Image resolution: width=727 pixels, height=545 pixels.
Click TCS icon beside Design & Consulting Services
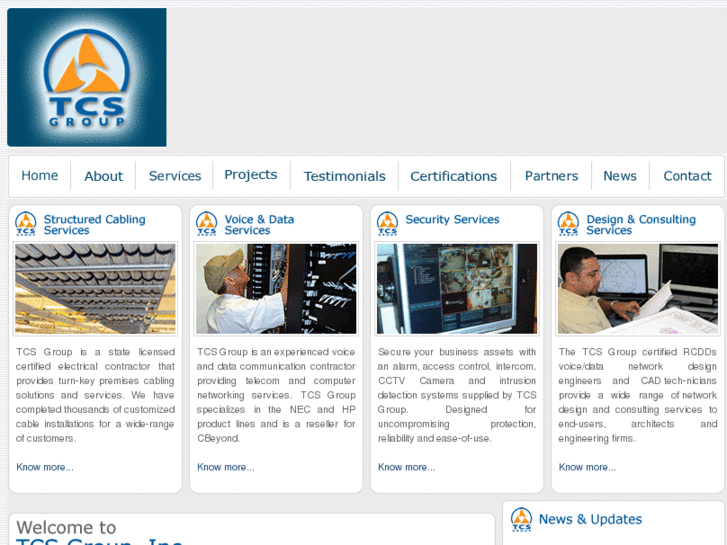tap(568, 224)
